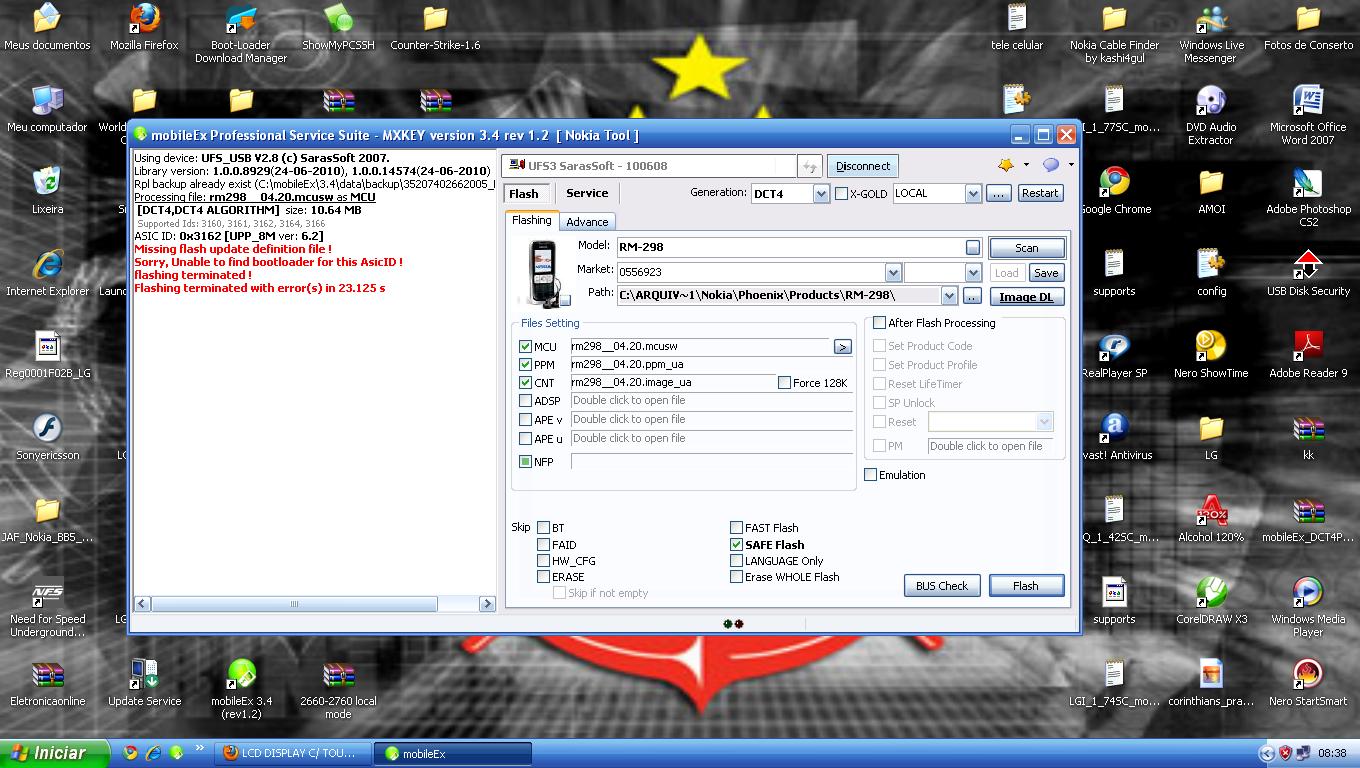
Task: Click the Disconnect button
Action: pyautogui.click(x=863, y=166)
